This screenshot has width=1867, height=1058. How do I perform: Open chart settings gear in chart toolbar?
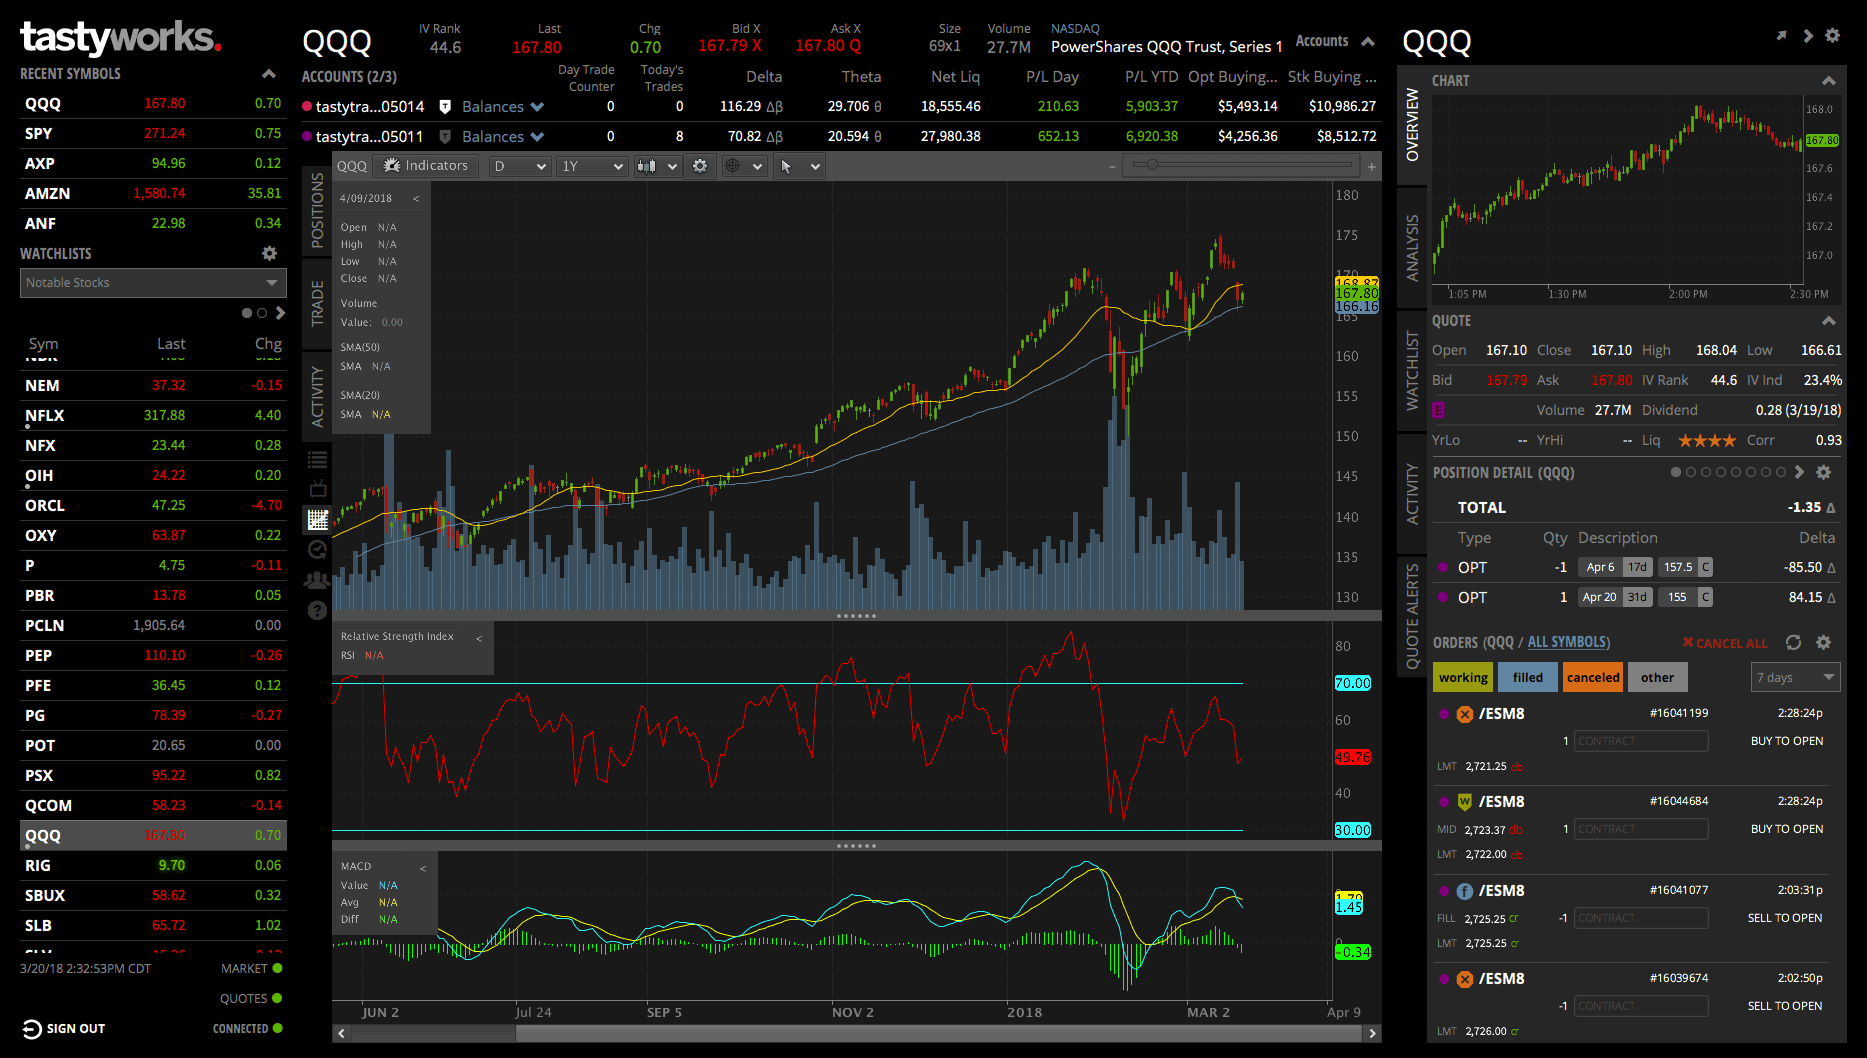point(700,166)
